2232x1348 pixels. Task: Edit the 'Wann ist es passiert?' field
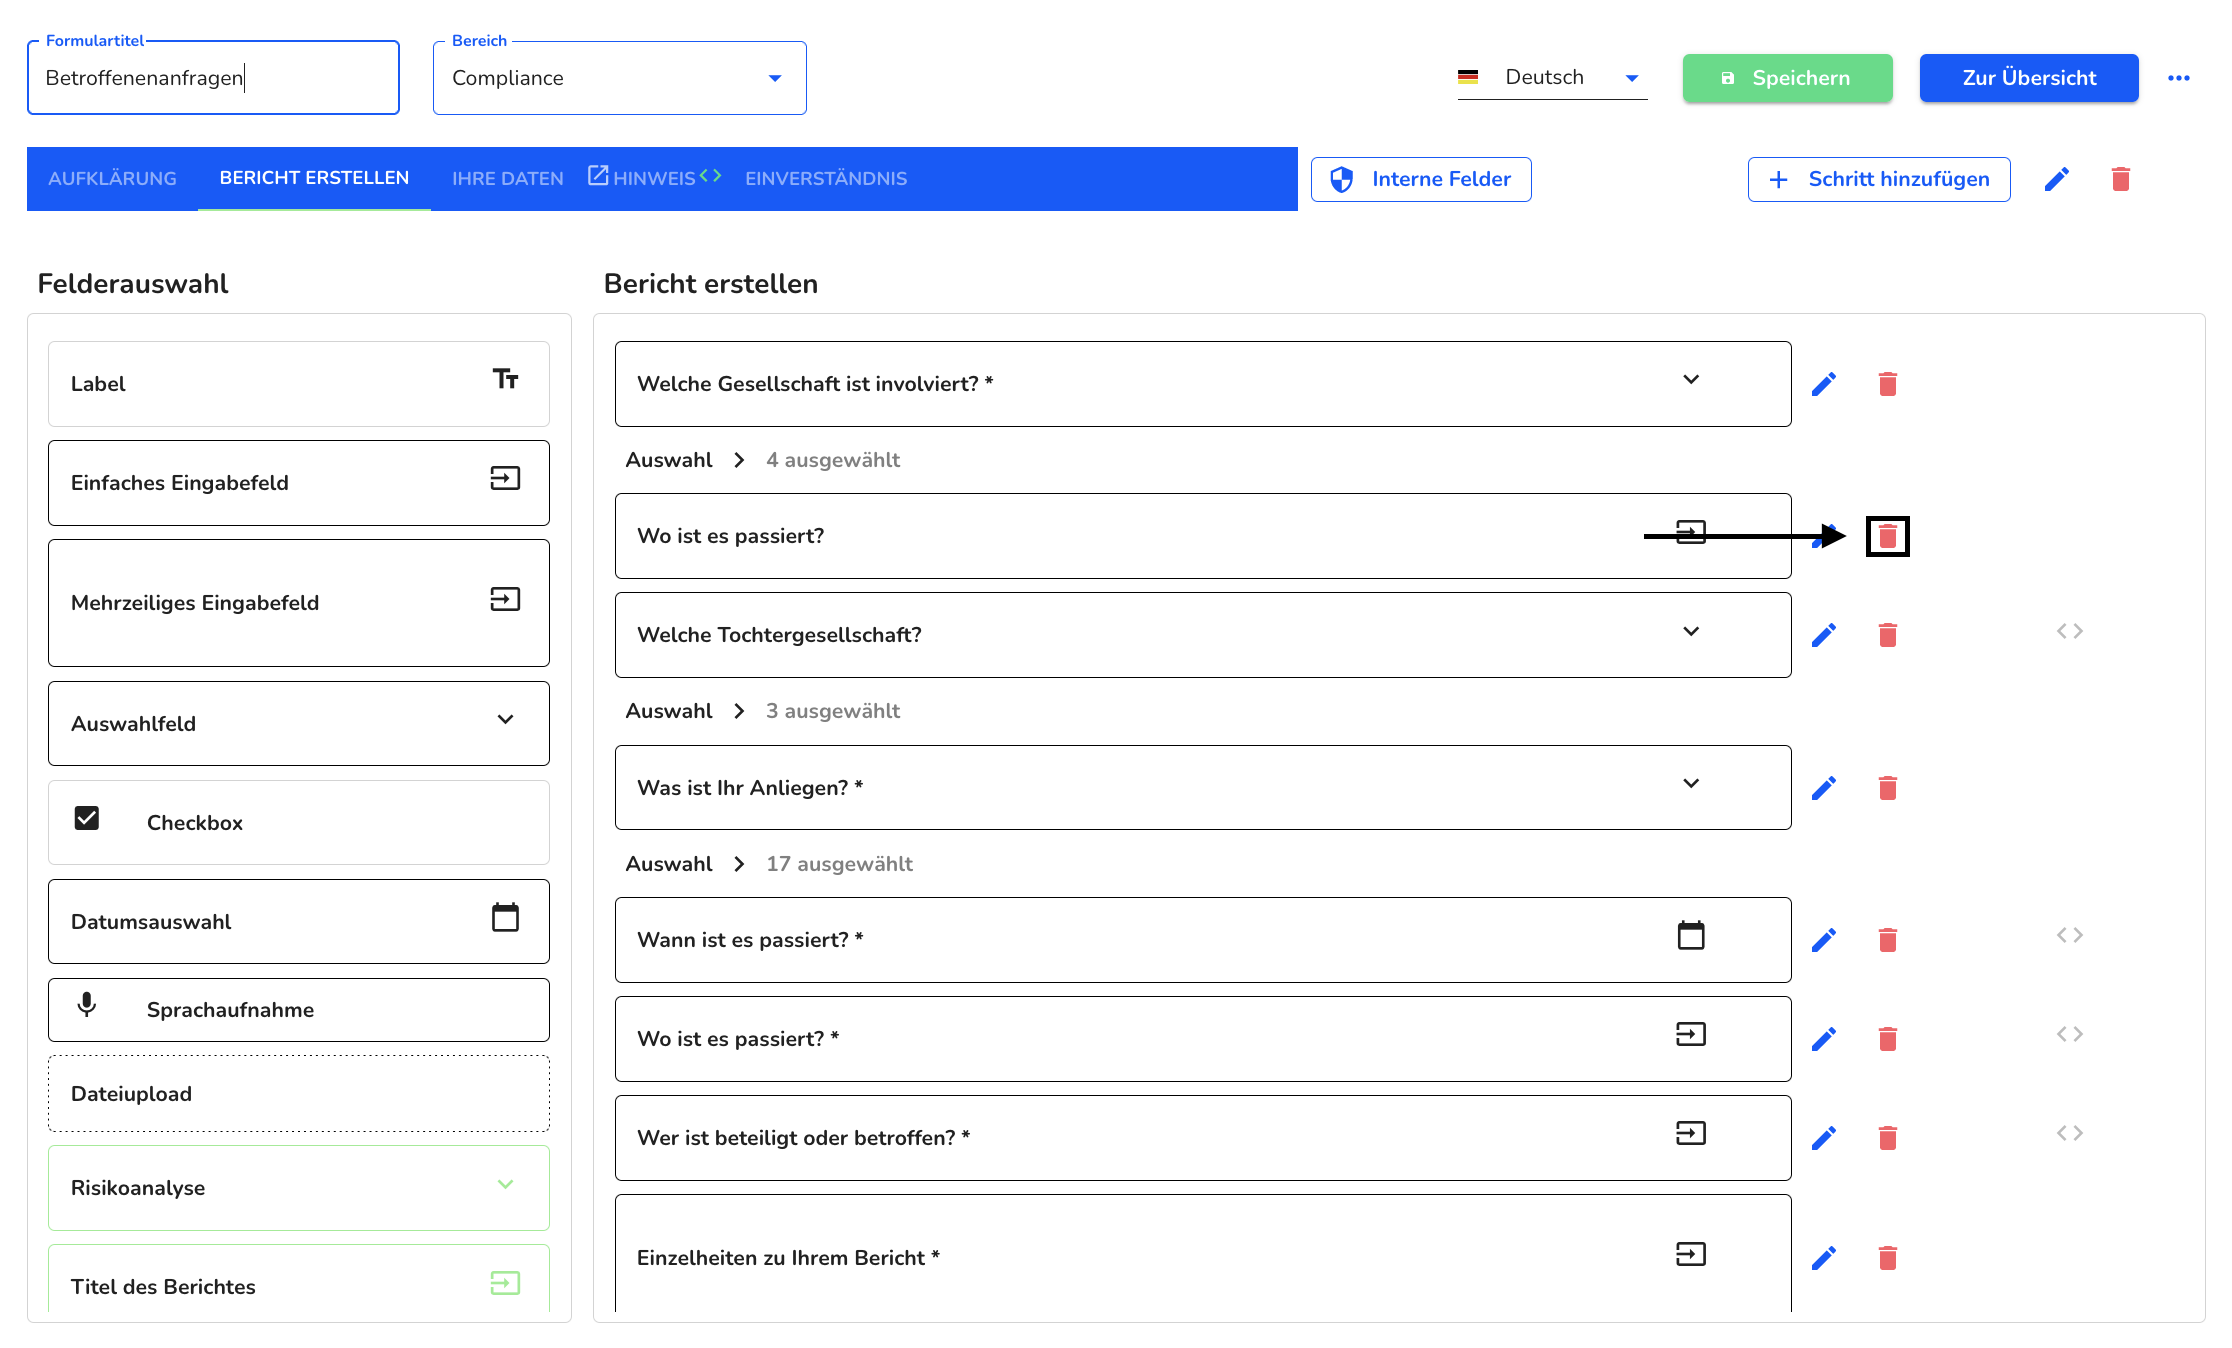click(x=1823, y=940)
